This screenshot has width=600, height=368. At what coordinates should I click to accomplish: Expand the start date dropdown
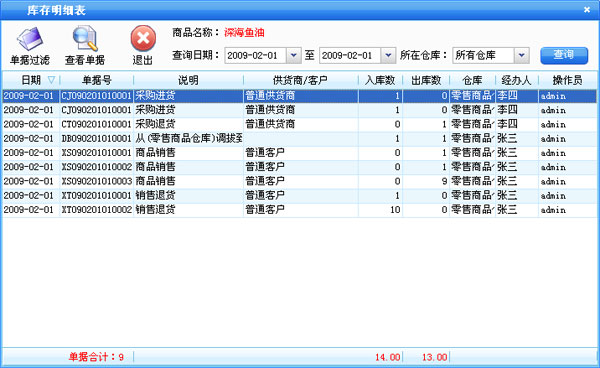(293, 55)
